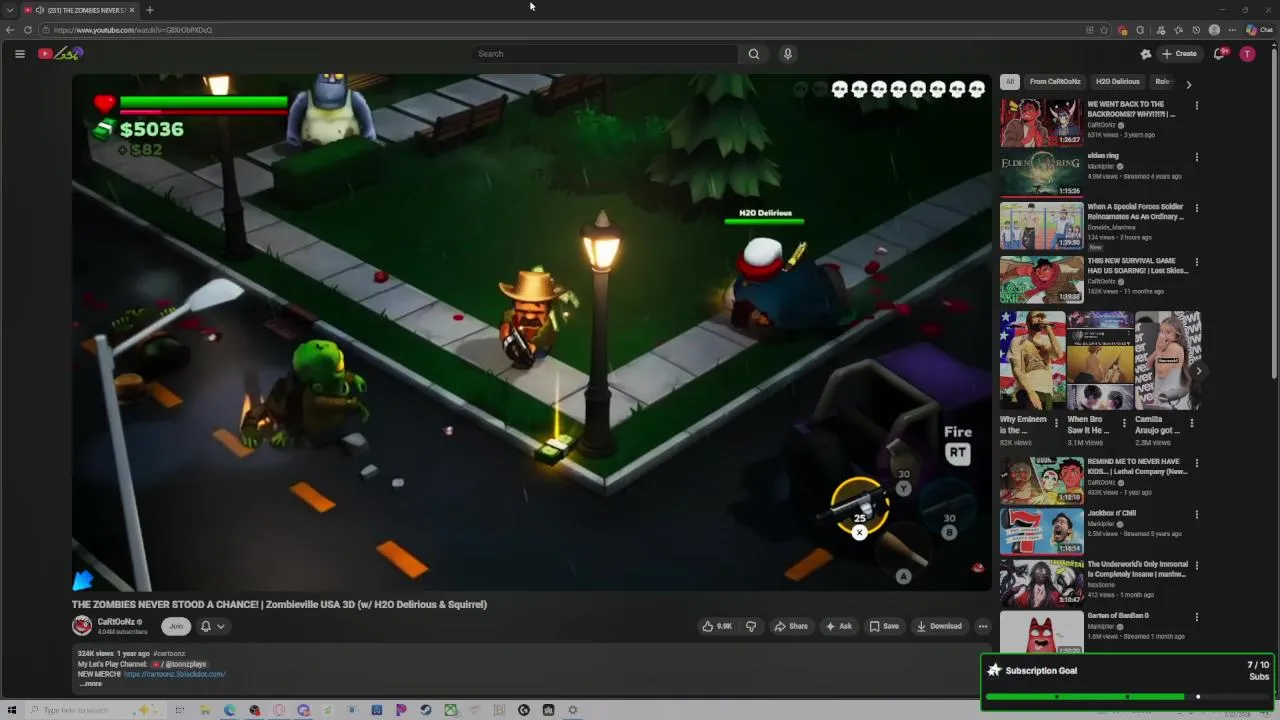This screenshot has height=720, width=1280.
Task: Go back in the browser
Action: pos(10,30)
